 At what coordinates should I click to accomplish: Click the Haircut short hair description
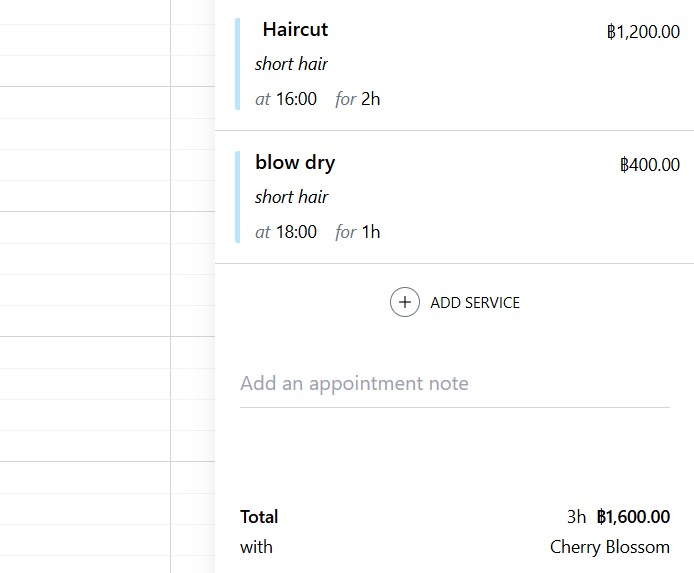coord(291,64)
